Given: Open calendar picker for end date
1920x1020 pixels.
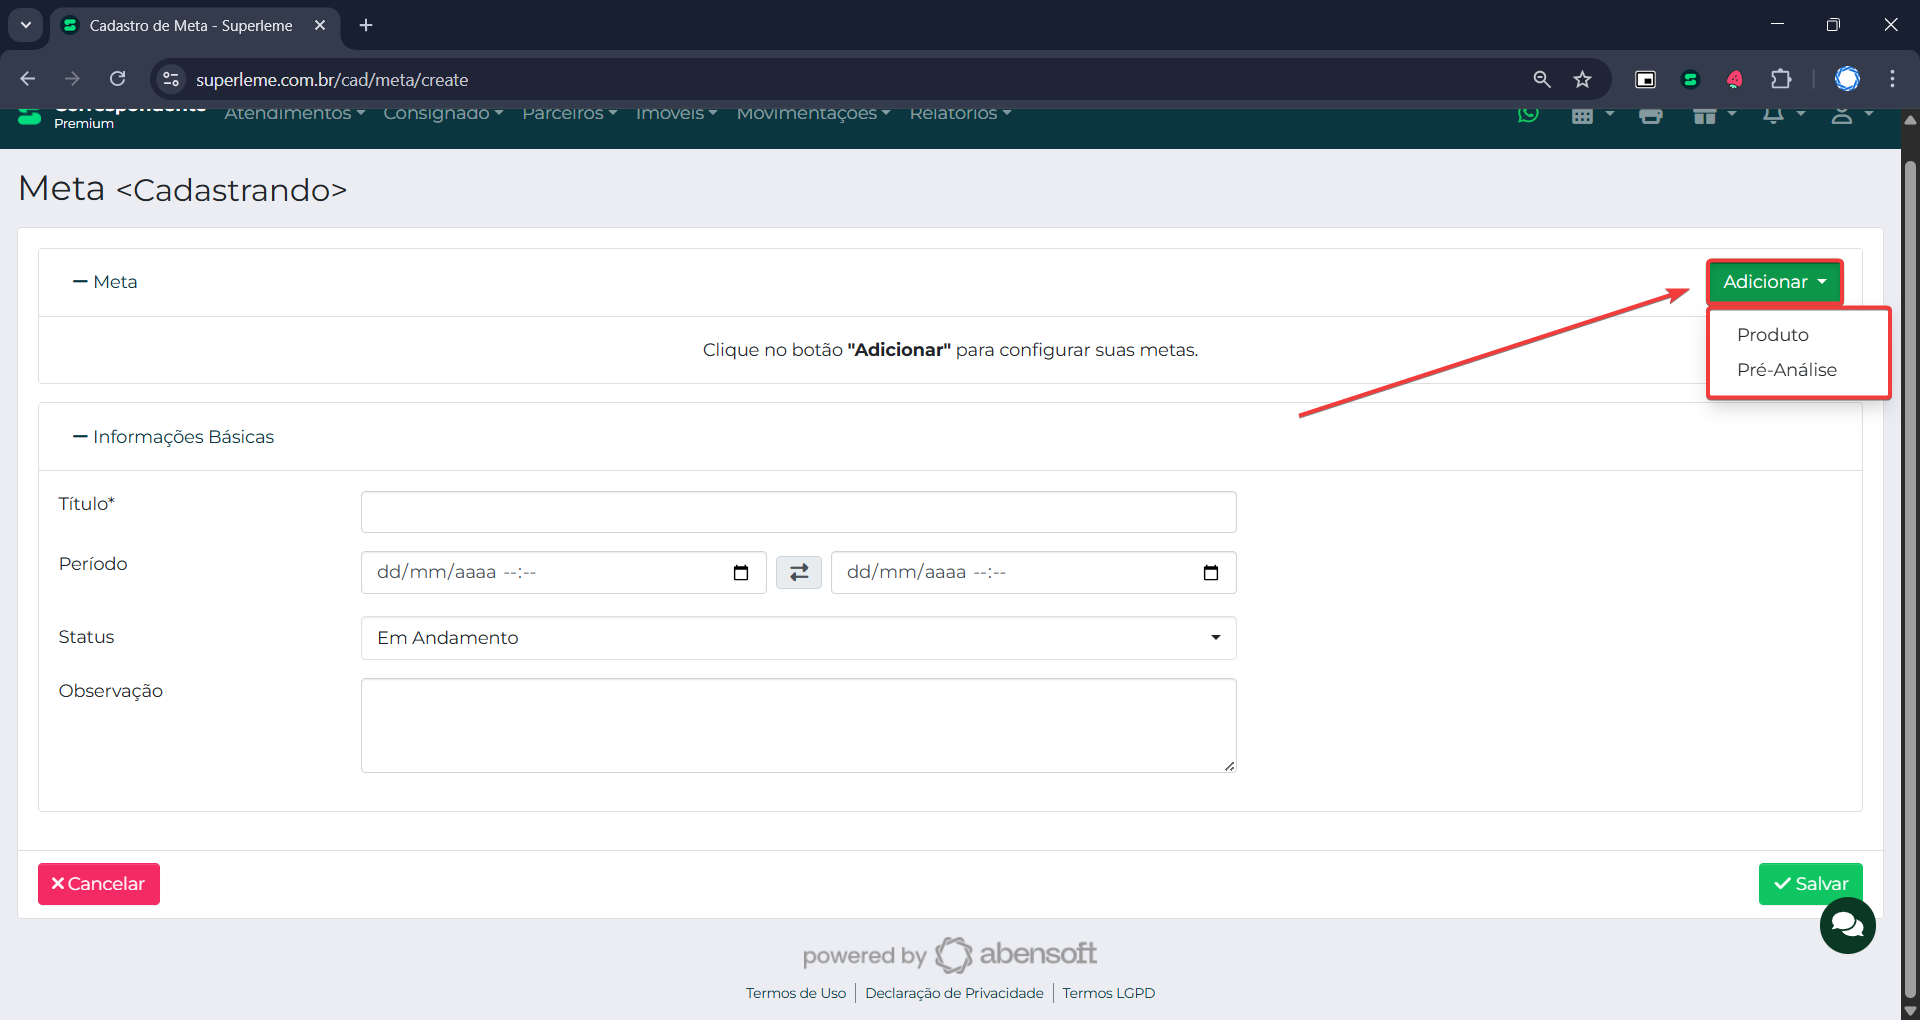Looking at the screenshot, I should [1210, 573].
